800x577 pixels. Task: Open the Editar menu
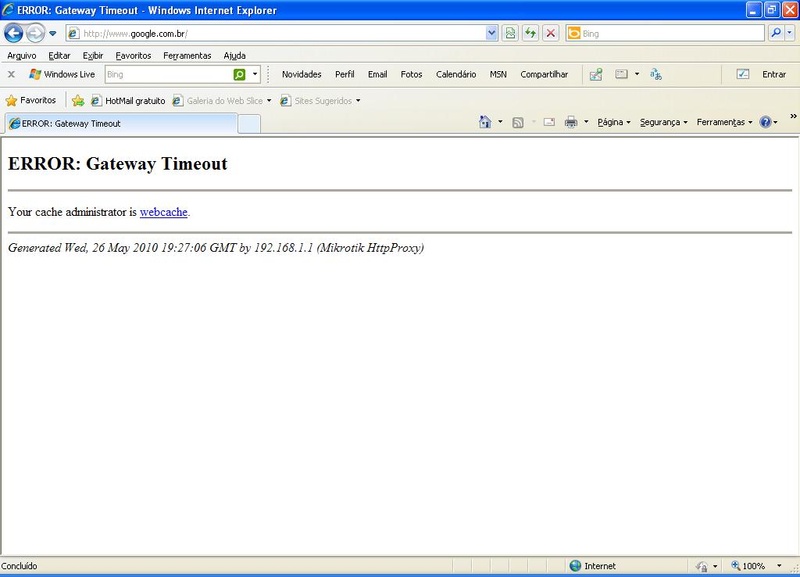coord(59,56)
